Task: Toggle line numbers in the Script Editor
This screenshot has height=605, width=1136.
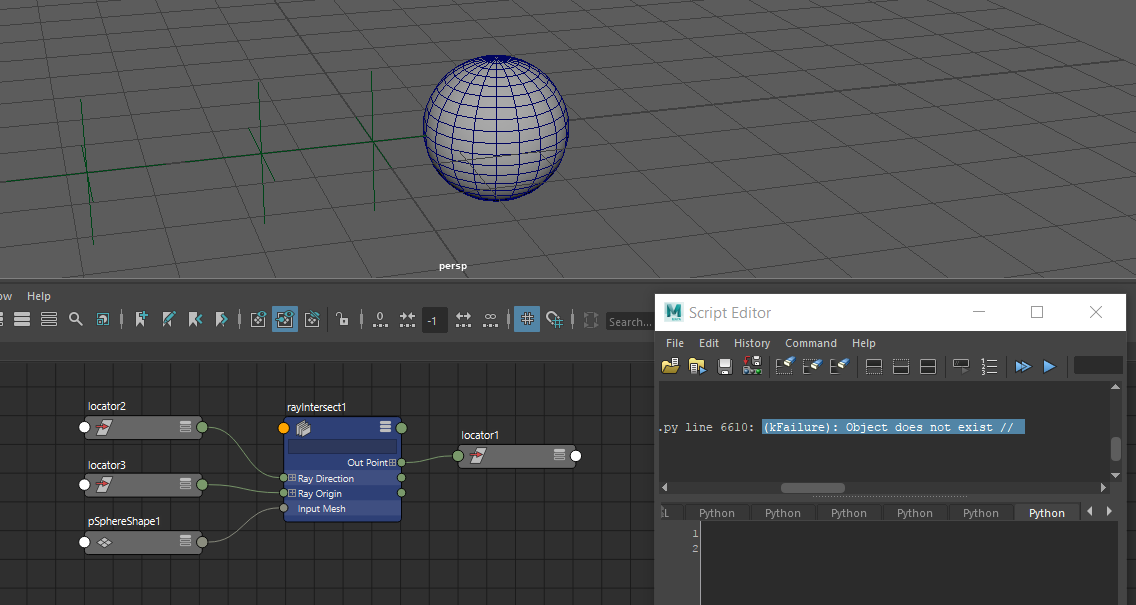Action: point(989,366)
